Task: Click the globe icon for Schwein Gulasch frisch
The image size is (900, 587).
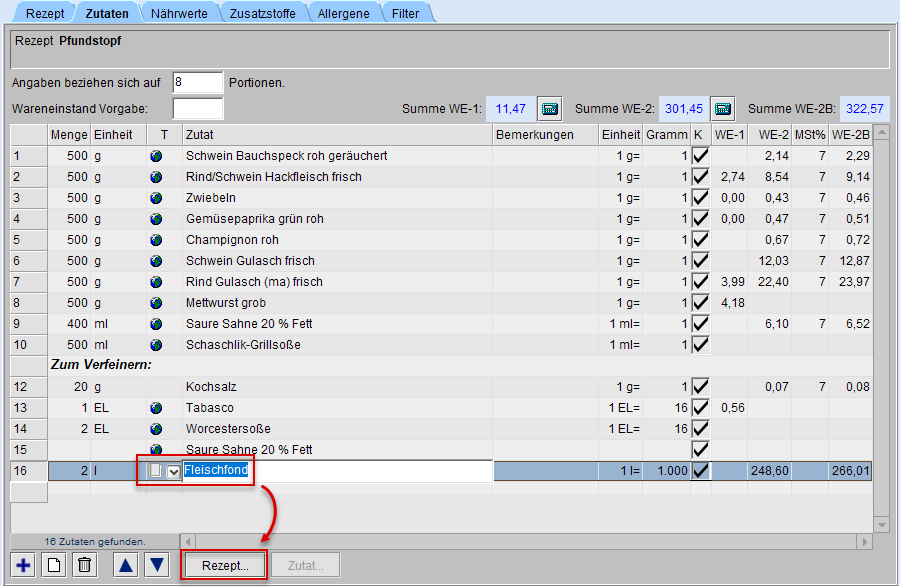Action: [x=156, y=261]
